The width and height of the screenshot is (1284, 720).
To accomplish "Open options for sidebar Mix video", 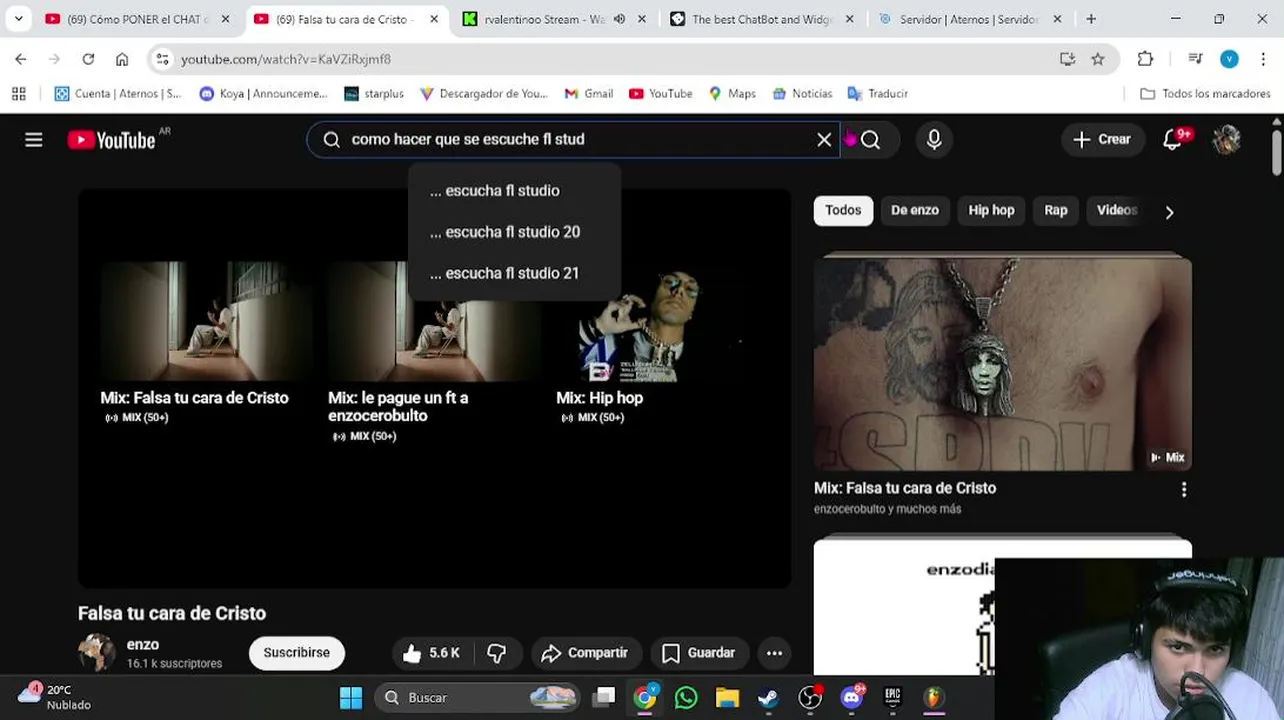I will 1184,490.
